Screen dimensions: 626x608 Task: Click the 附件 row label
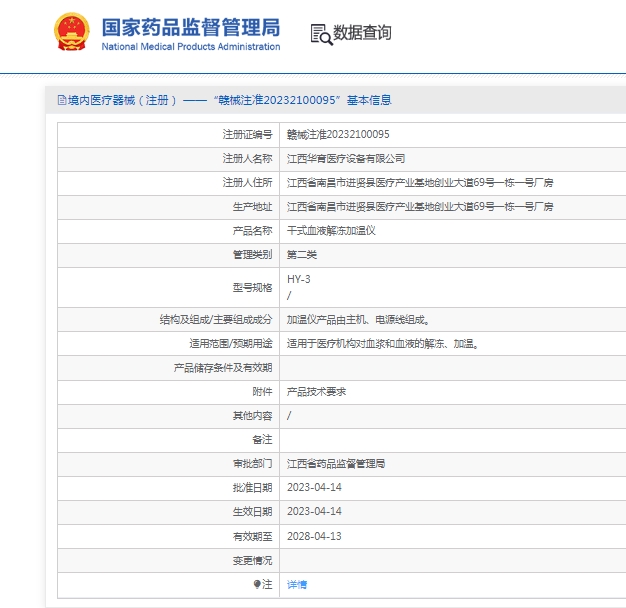(x=262, y=392)
